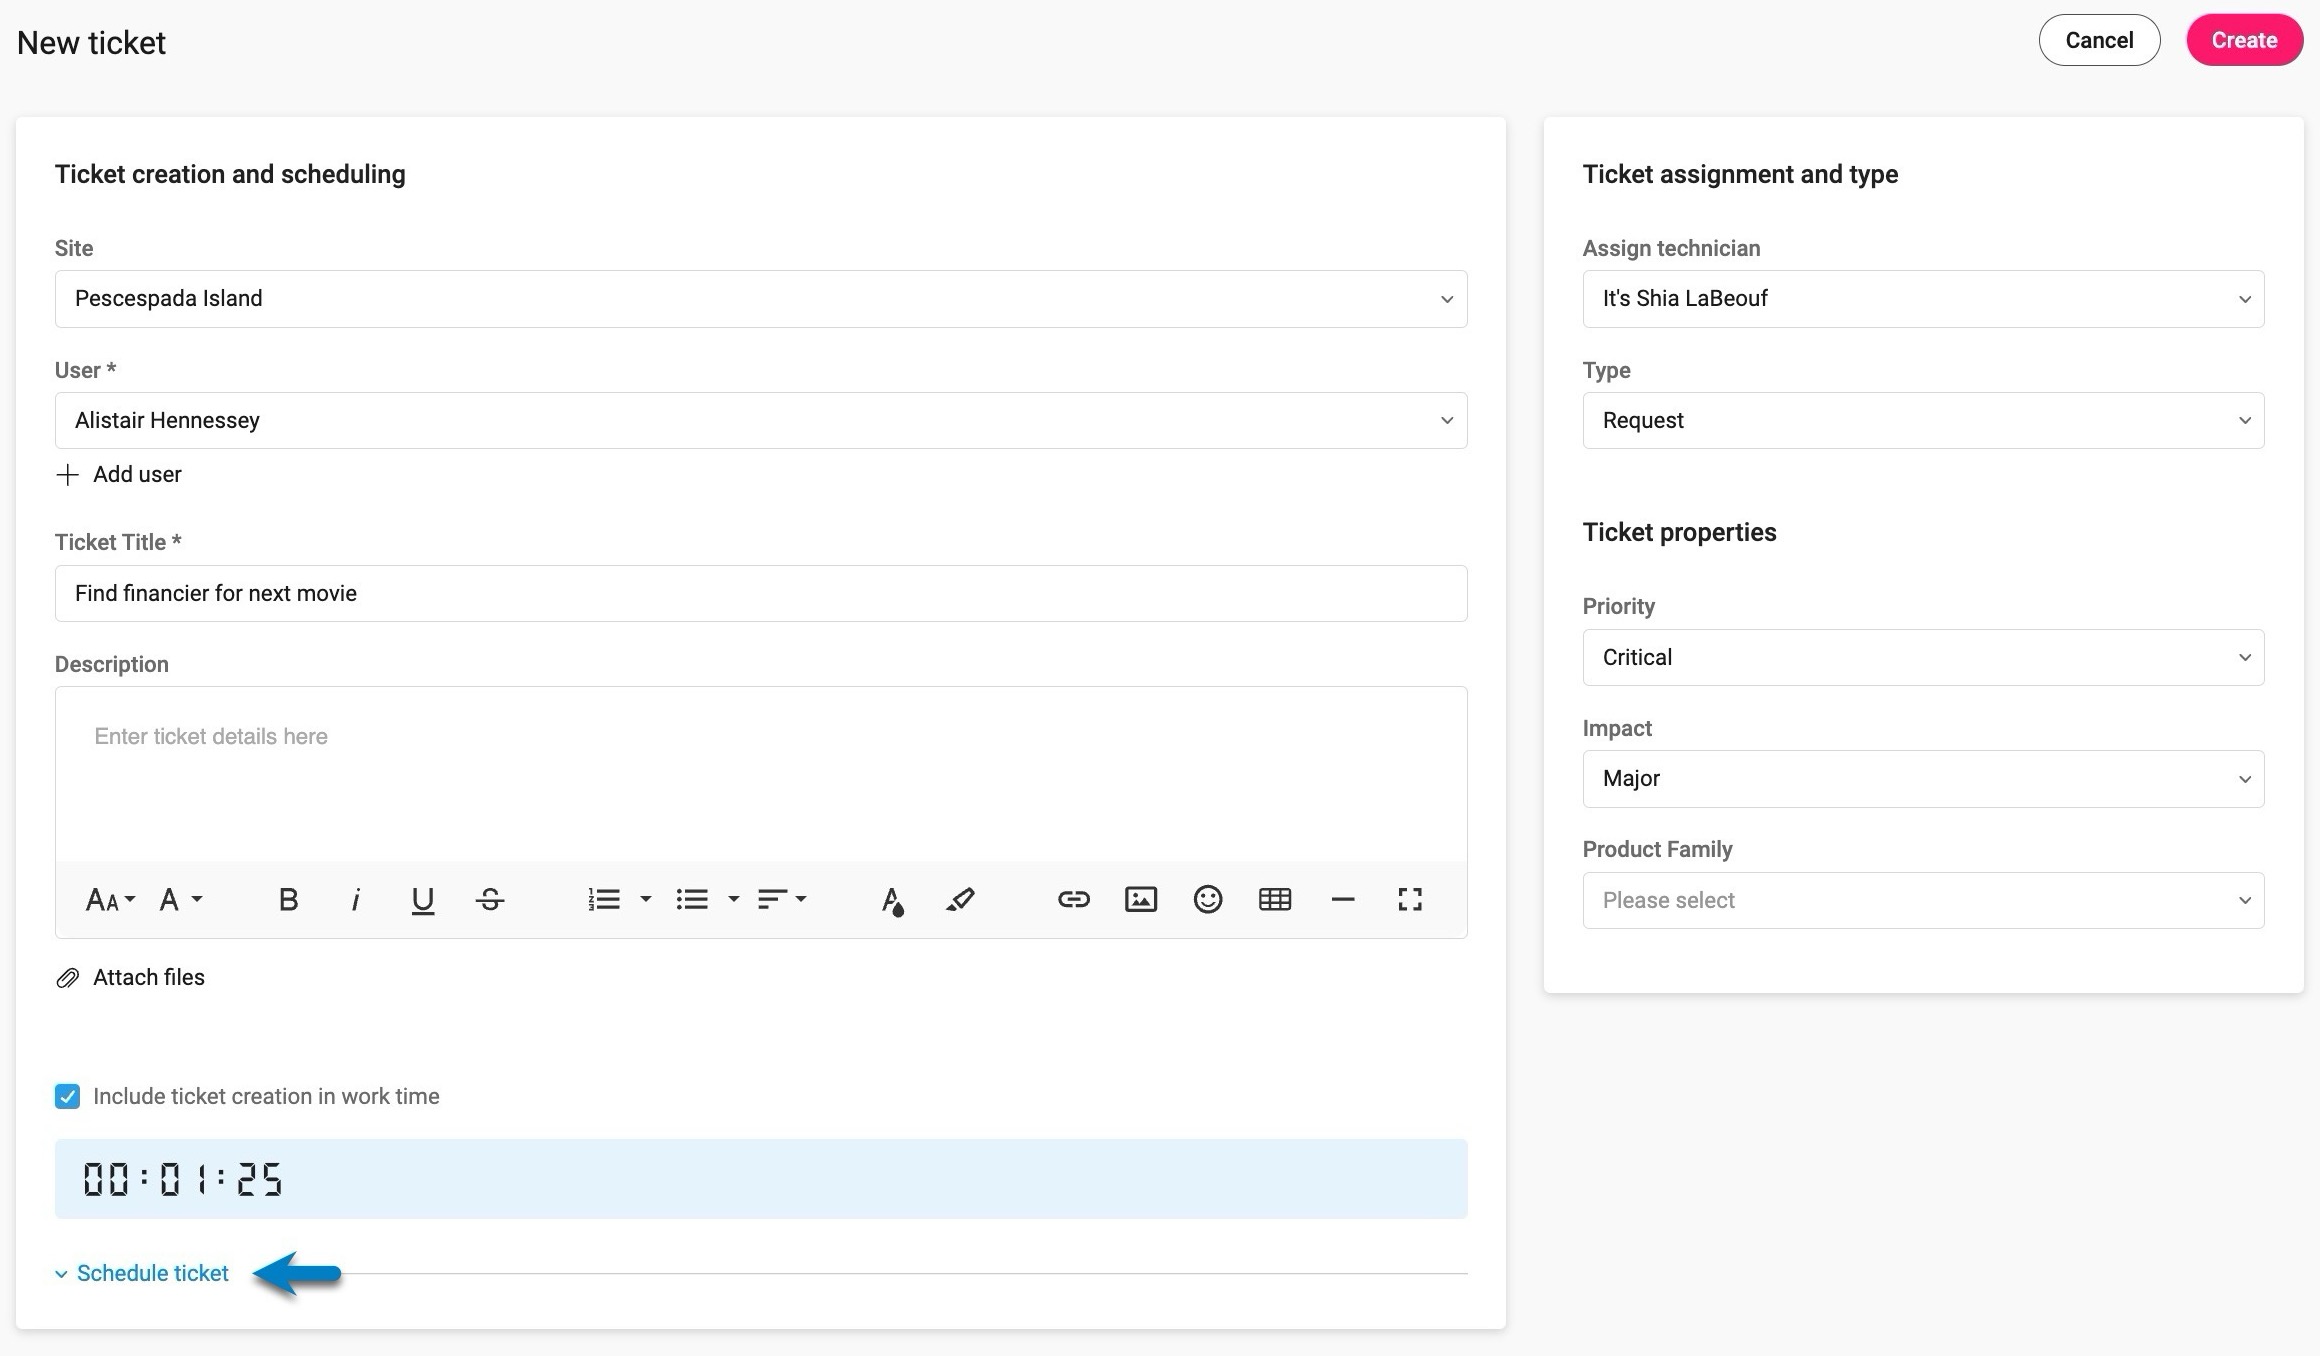2320x1356 pixels.
Task: Open bulleted list style arrow
Action: point(734,900)
